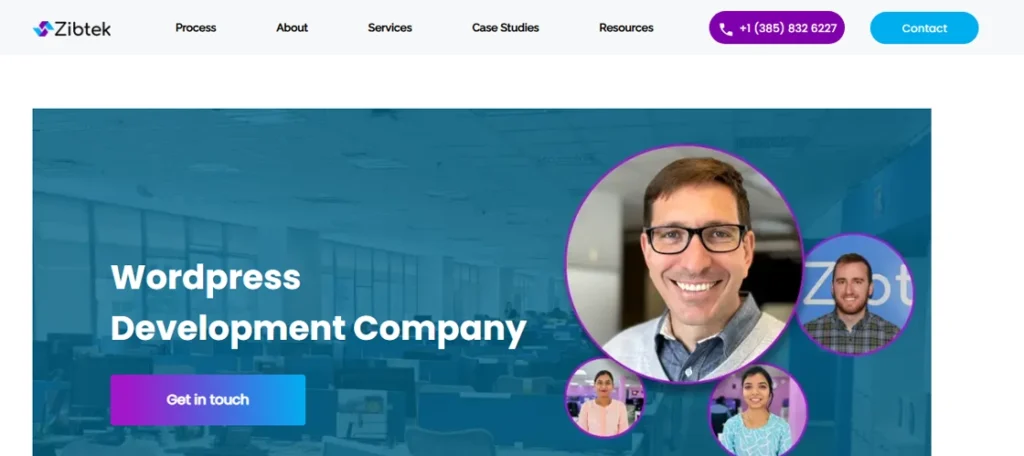The width and height of the screenshot is (1024, 456).
Task: Click the black eyeglasses in the large photo
Action: pyautogui.click(x=695, y=238)
